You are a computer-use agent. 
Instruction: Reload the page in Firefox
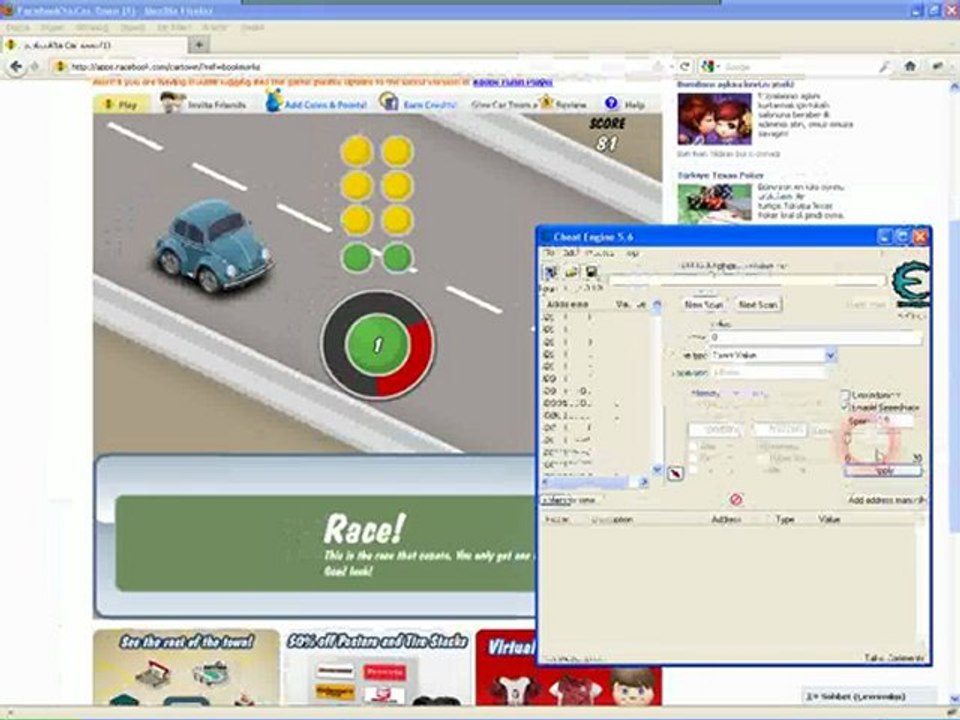[x=685, y=66]
